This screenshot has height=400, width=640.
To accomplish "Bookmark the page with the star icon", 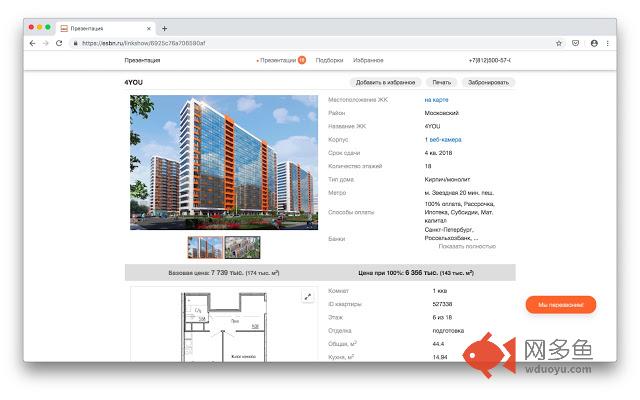I will pyautogui.click(x=559, y=43).
